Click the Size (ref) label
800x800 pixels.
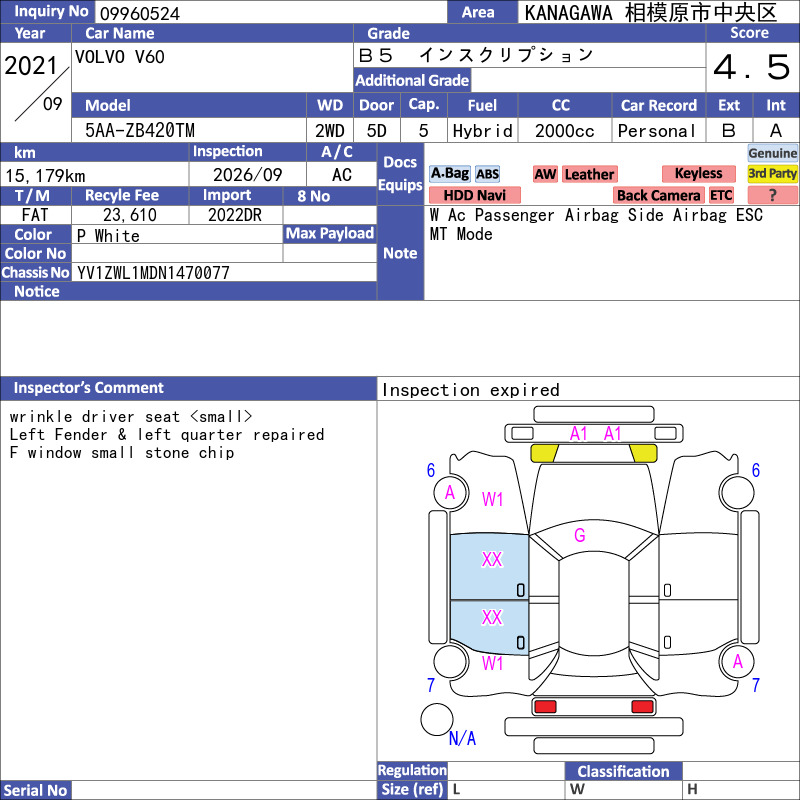(412, 789)
